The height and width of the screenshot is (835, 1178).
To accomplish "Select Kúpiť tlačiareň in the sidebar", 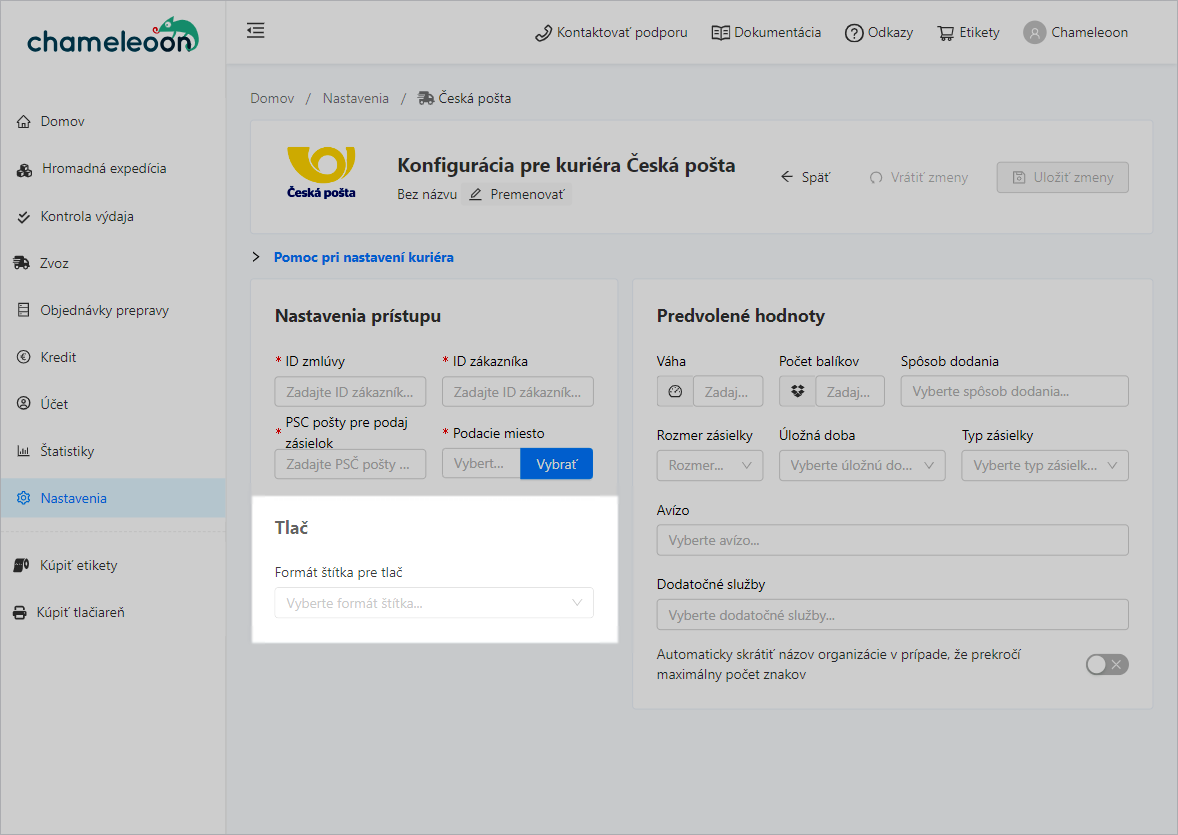I will pyautogui.click(x=80, y=612).
